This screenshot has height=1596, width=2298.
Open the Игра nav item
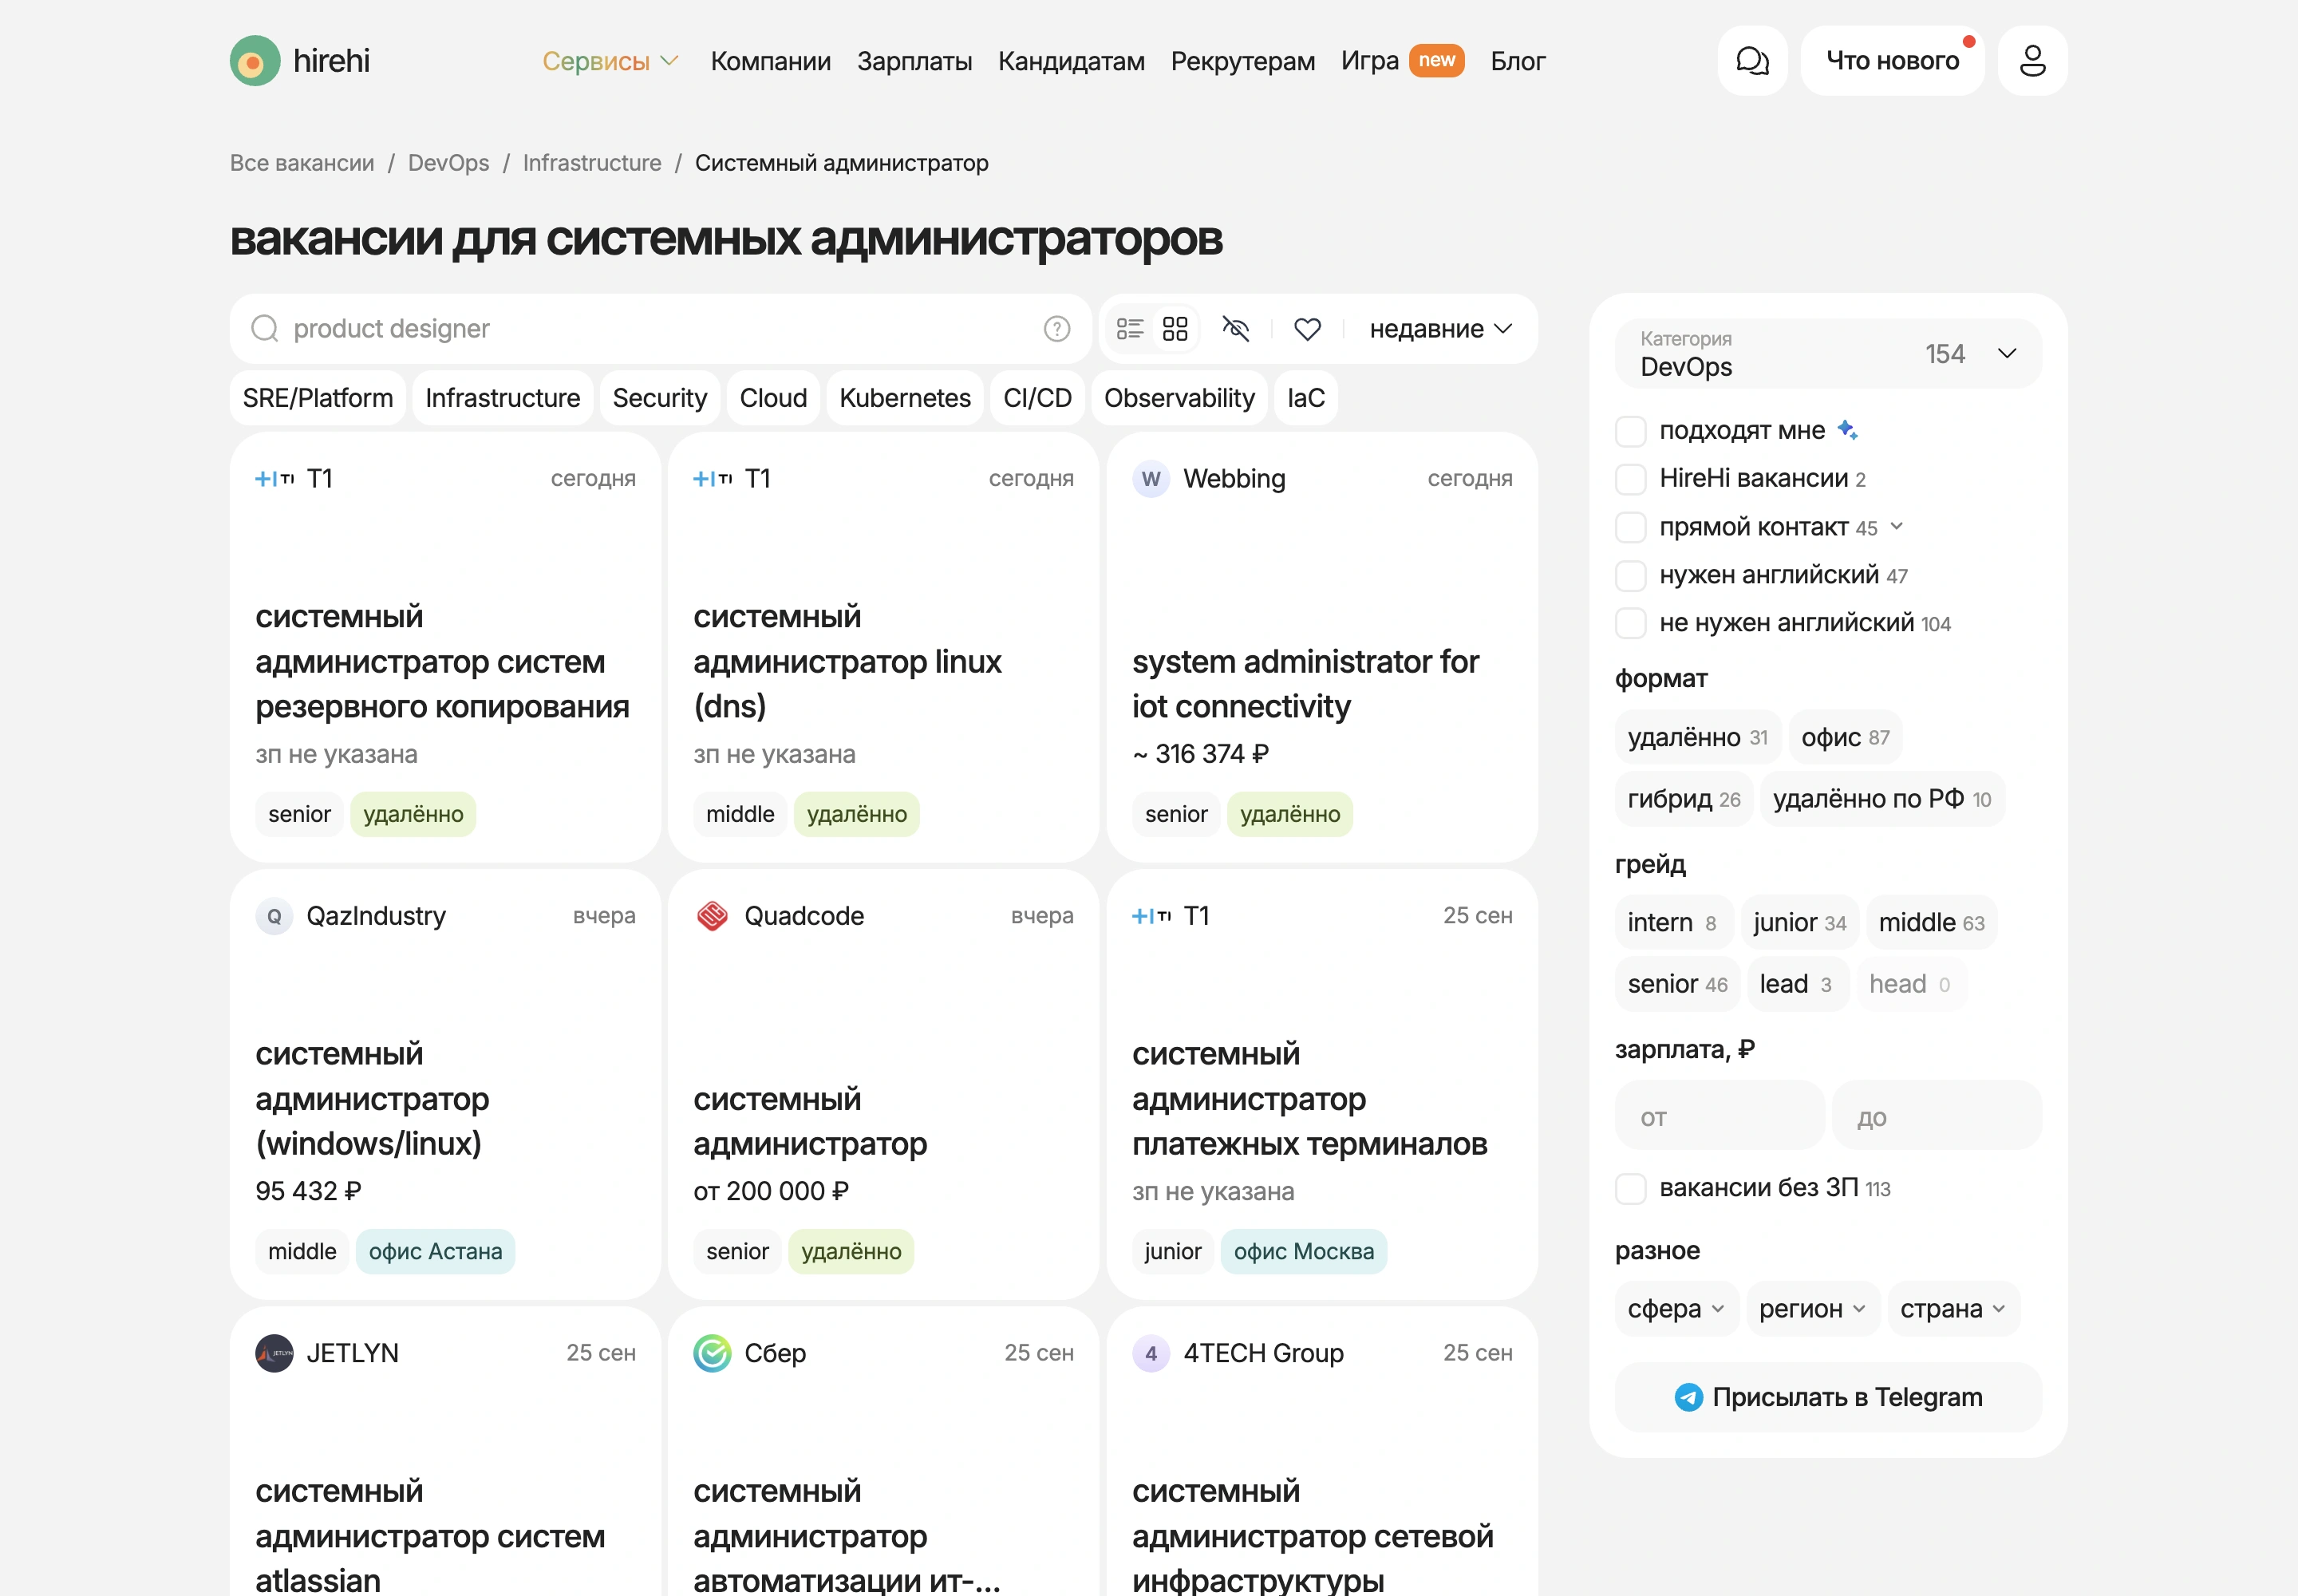point(1369,61)
